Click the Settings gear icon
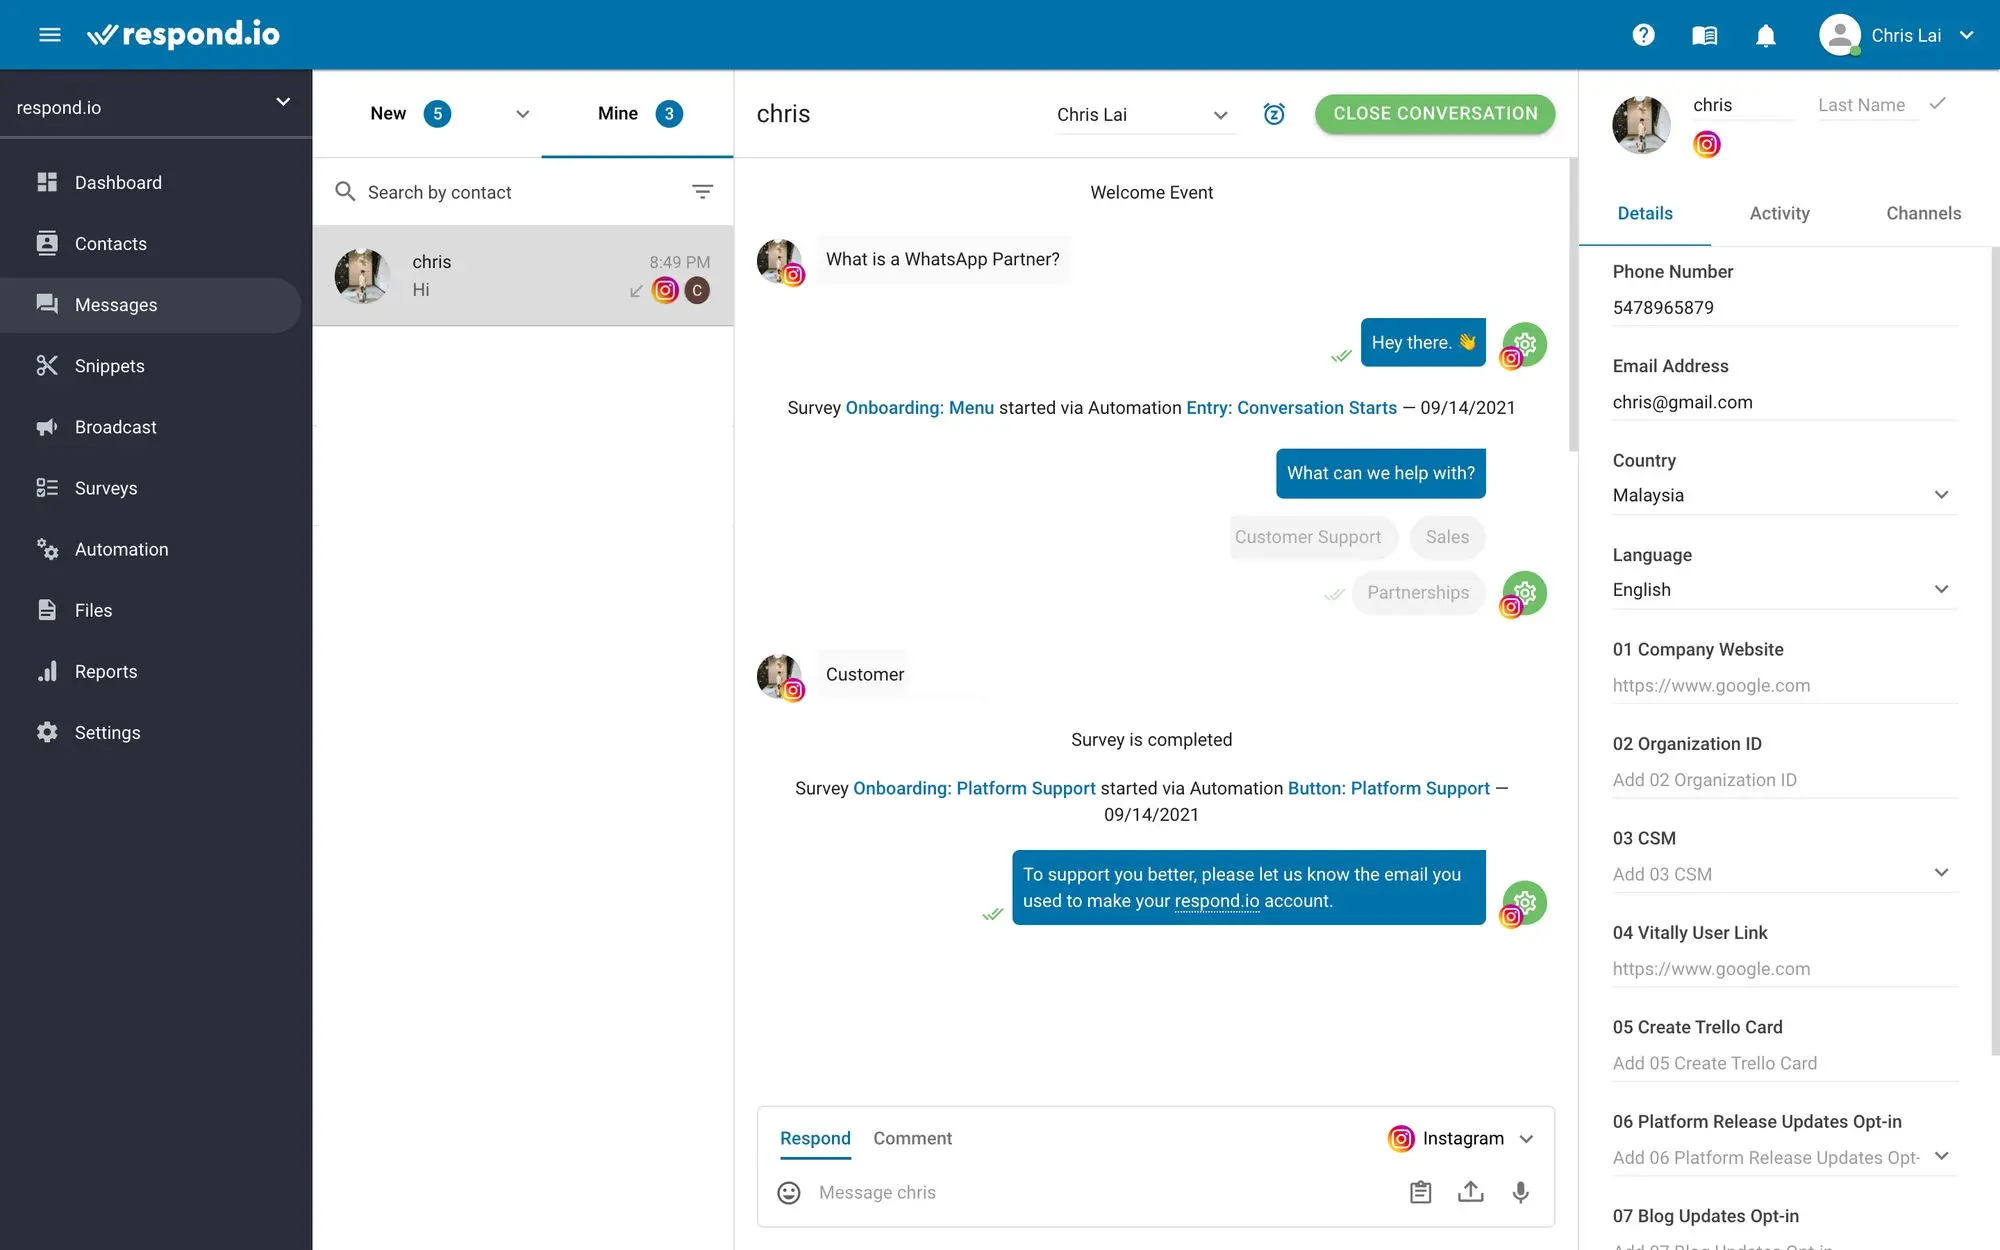2000x1250 pixels. [x=47, y=732]
